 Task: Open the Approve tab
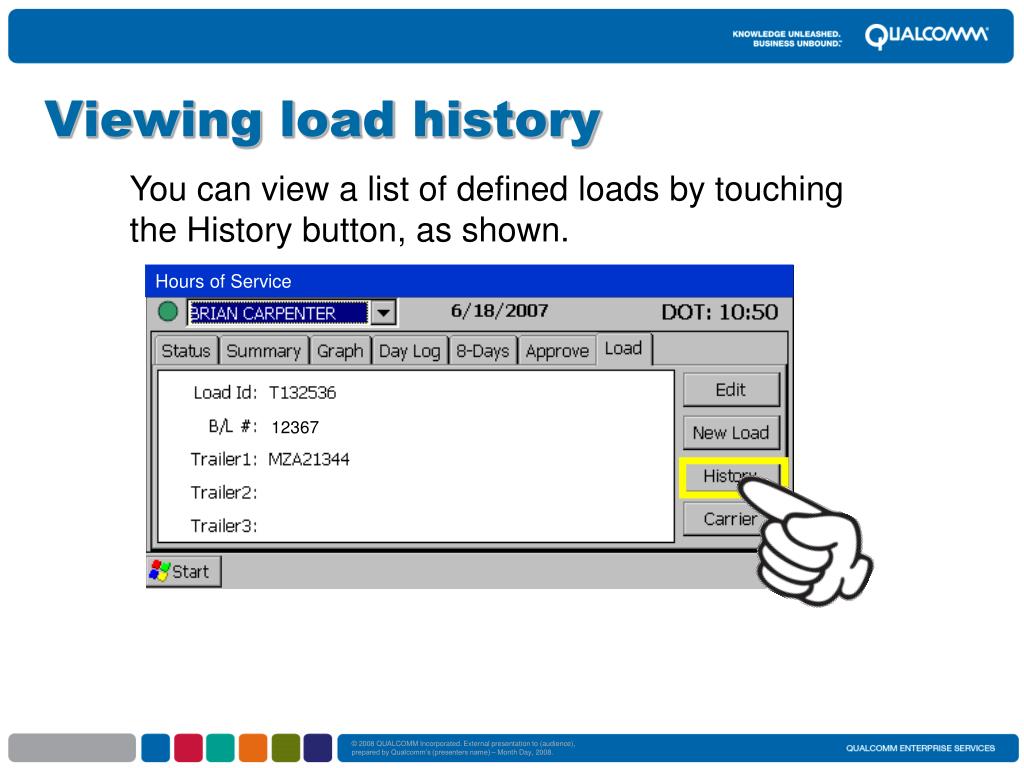point(557,351)
